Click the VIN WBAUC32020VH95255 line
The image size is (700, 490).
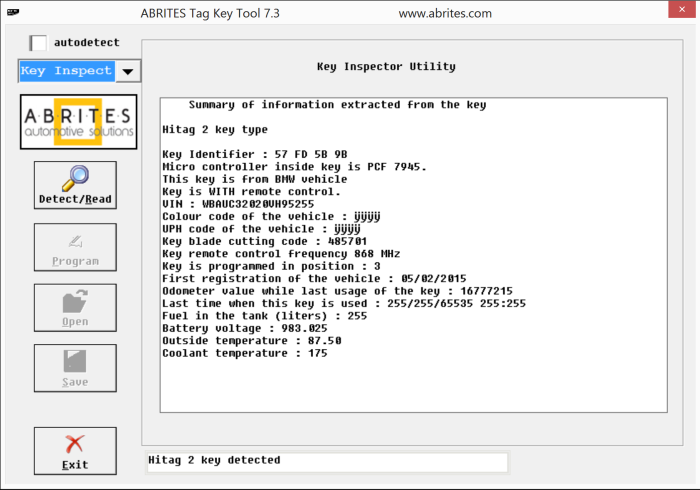238,204
